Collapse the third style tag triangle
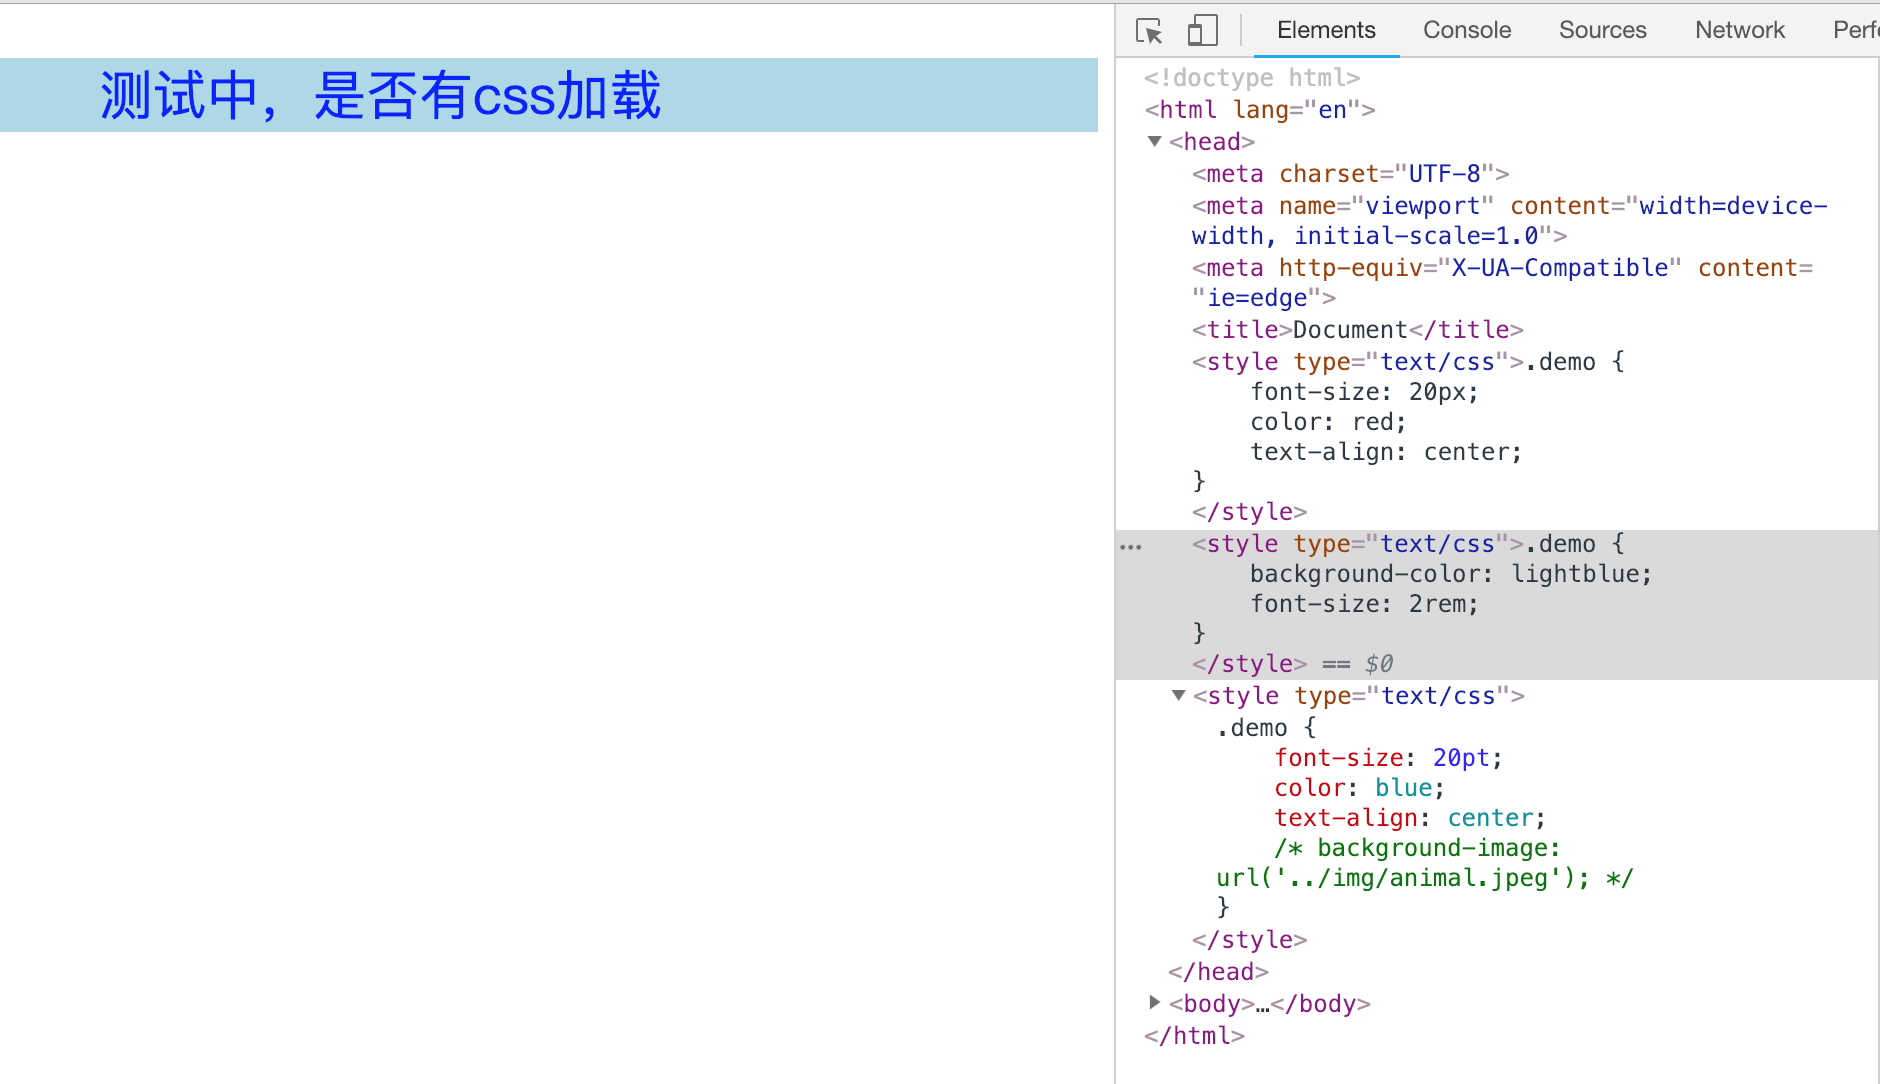 [x=1179, y=695]
